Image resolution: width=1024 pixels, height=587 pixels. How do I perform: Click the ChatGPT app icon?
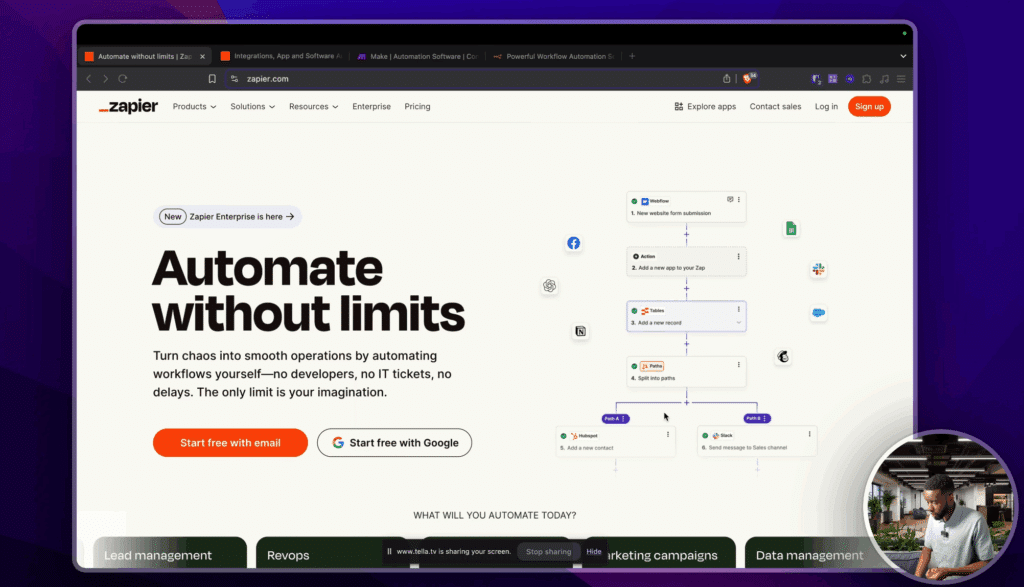coord(549,286)
